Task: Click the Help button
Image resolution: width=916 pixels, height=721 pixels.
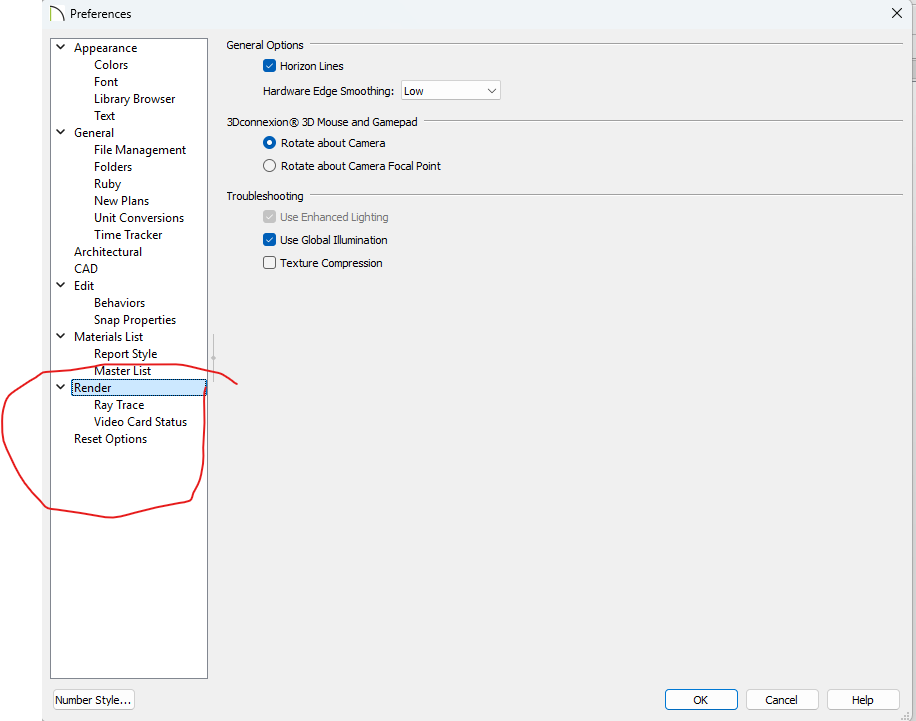Action: pyautogui.click(x=862, y=700)
